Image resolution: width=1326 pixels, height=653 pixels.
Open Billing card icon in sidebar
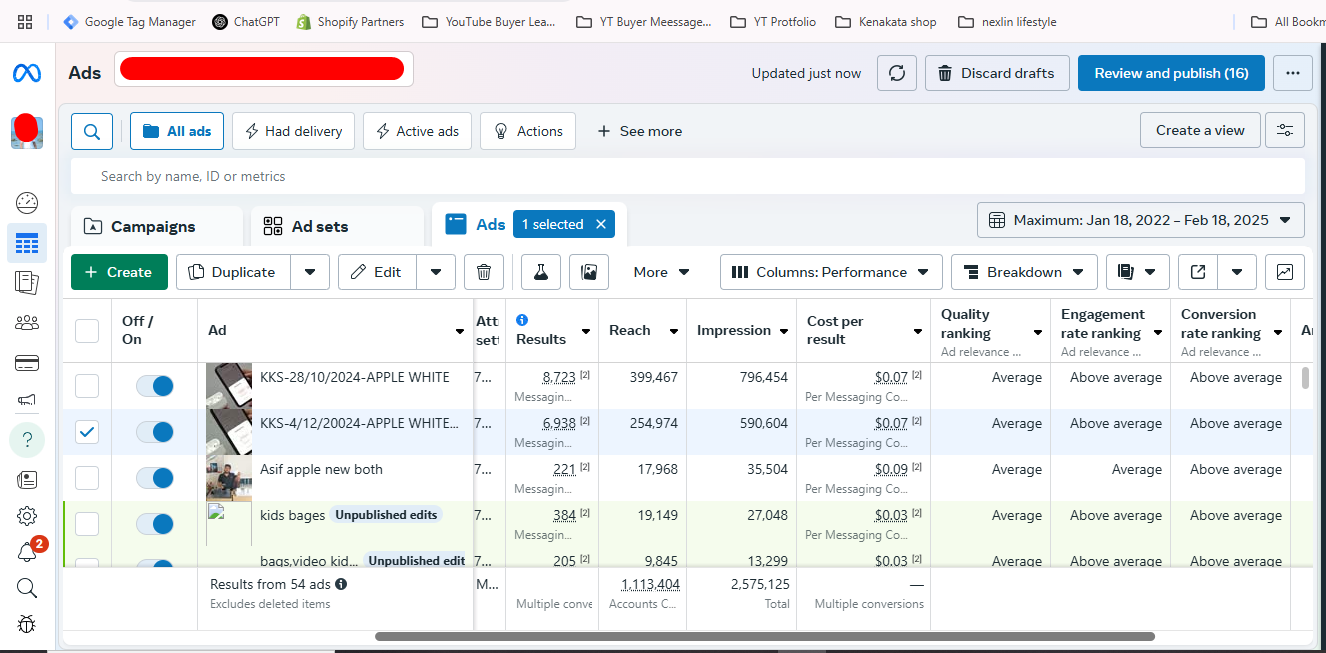[27, 363]
